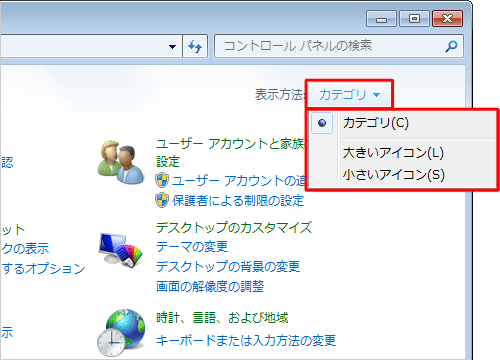The width and height of the screenshot is (500, 360).
Task: Click the クの表示 link at left
Action: [x=25, y=249]
